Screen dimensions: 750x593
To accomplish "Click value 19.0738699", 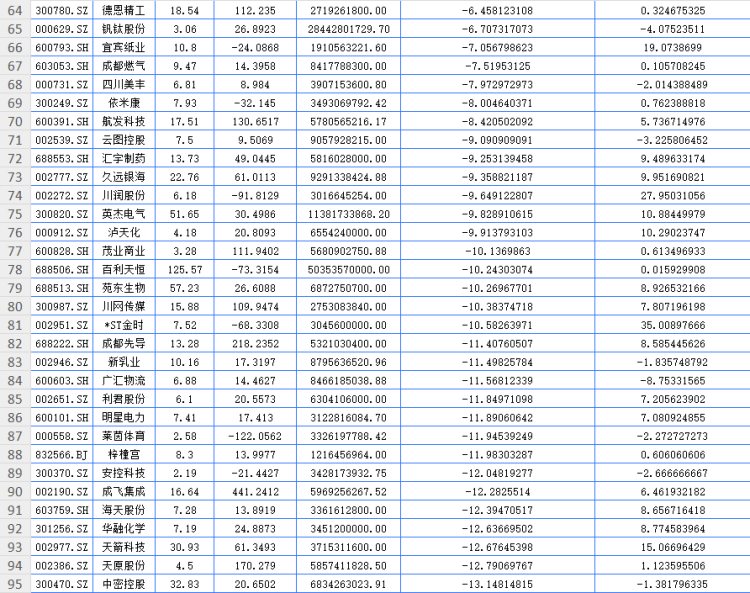I will pos(673,48).
